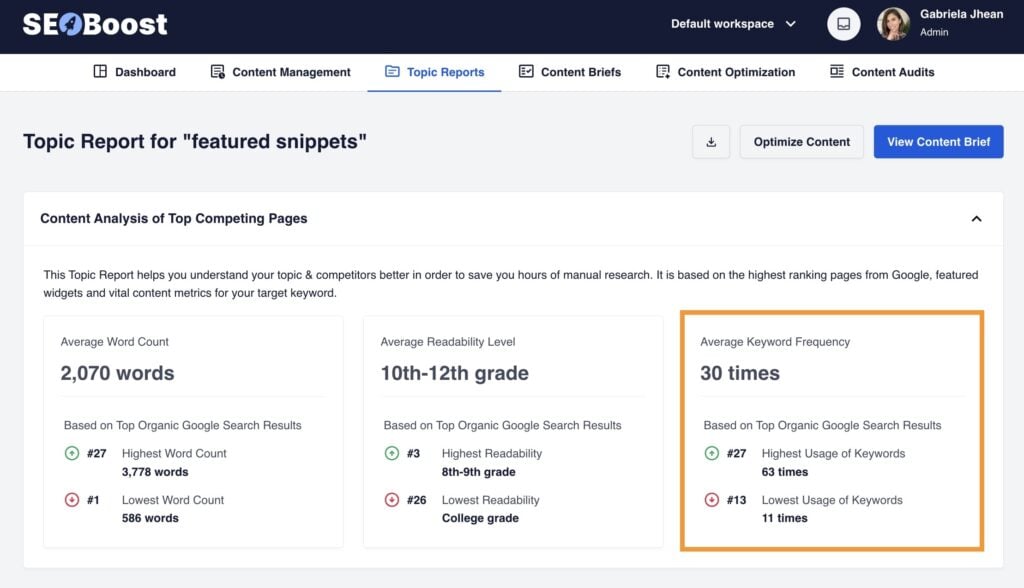Screen dimensions: 1024x588
Task: Open the Content Briefs tab
Action: (x=583, y=71)
